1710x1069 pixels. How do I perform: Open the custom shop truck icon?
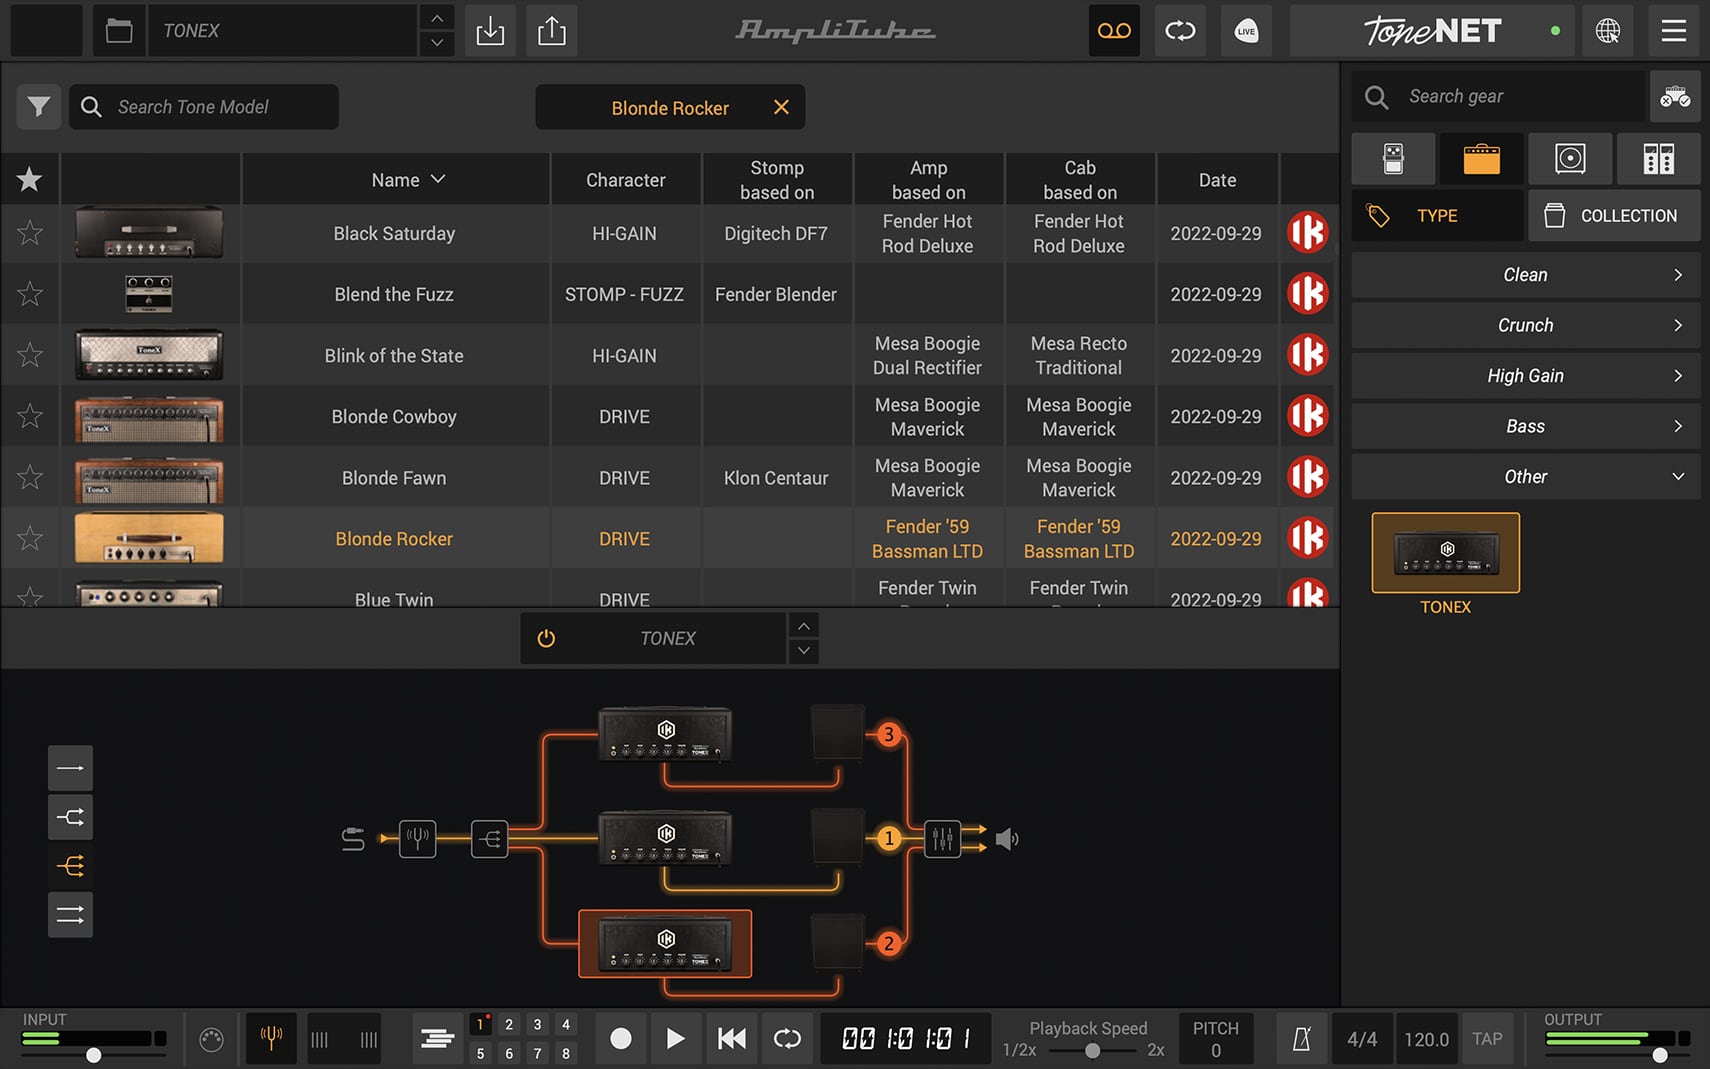(x=1675, y=97)
